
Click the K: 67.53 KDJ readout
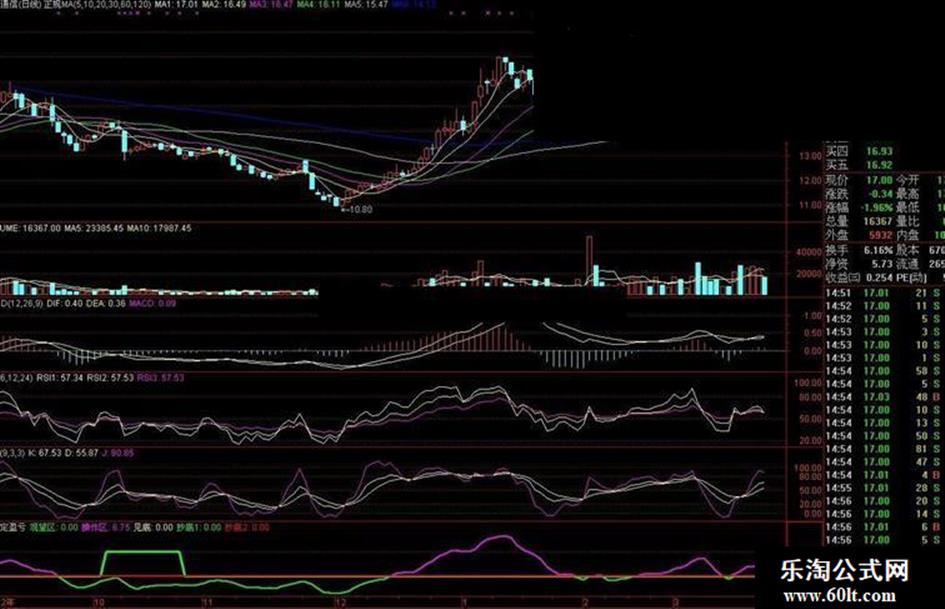coord(45,453)
